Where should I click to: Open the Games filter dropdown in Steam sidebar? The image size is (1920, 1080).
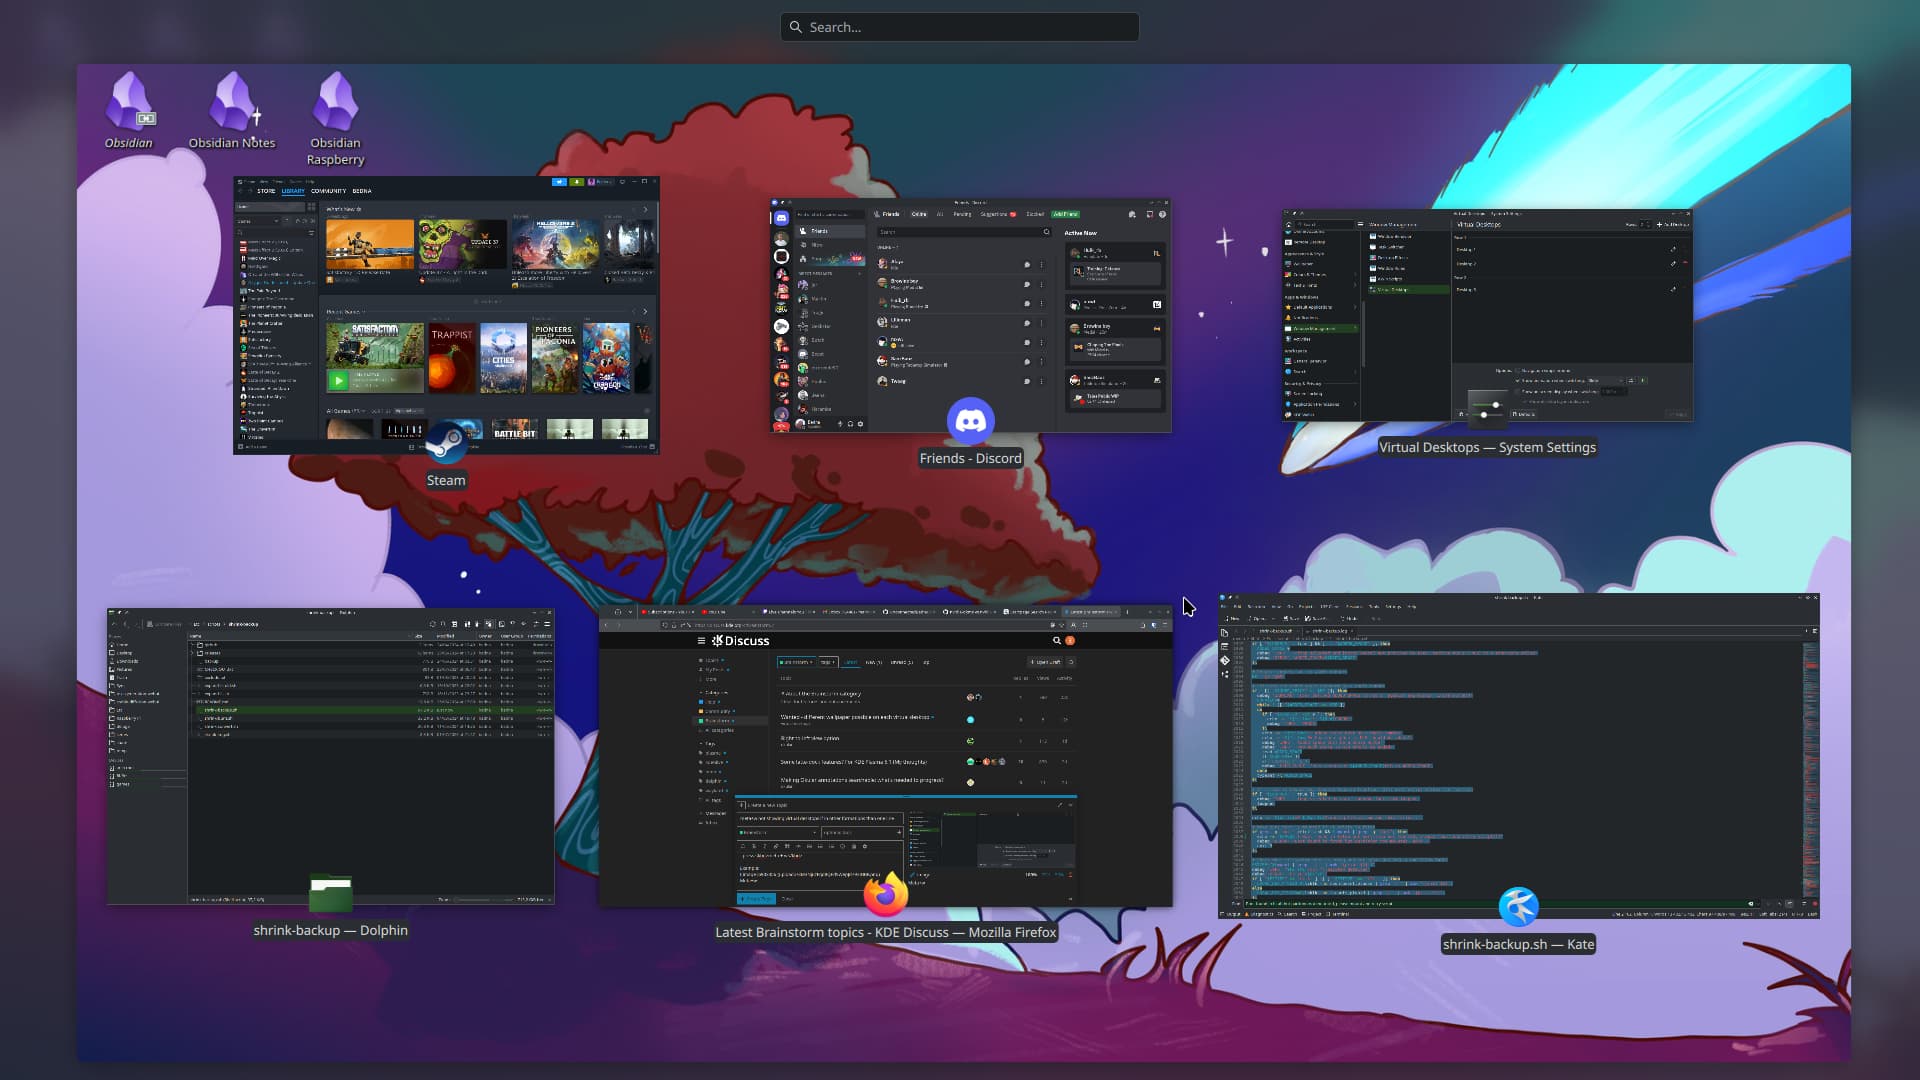[258, 221]
